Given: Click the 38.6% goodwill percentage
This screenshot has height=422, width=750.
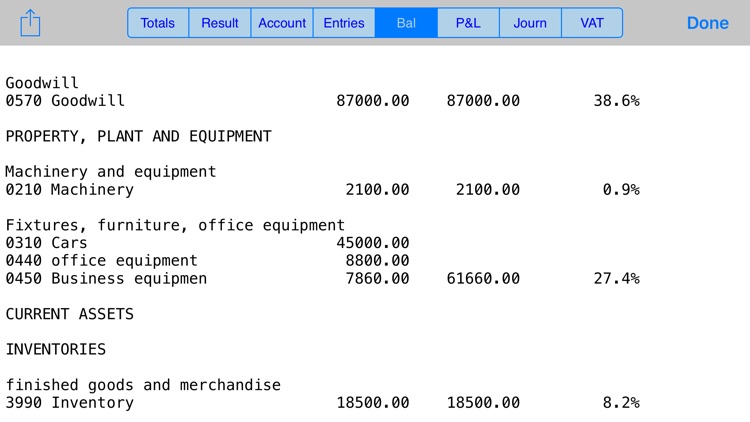Looking at the screenshot, I should point(617,101).
